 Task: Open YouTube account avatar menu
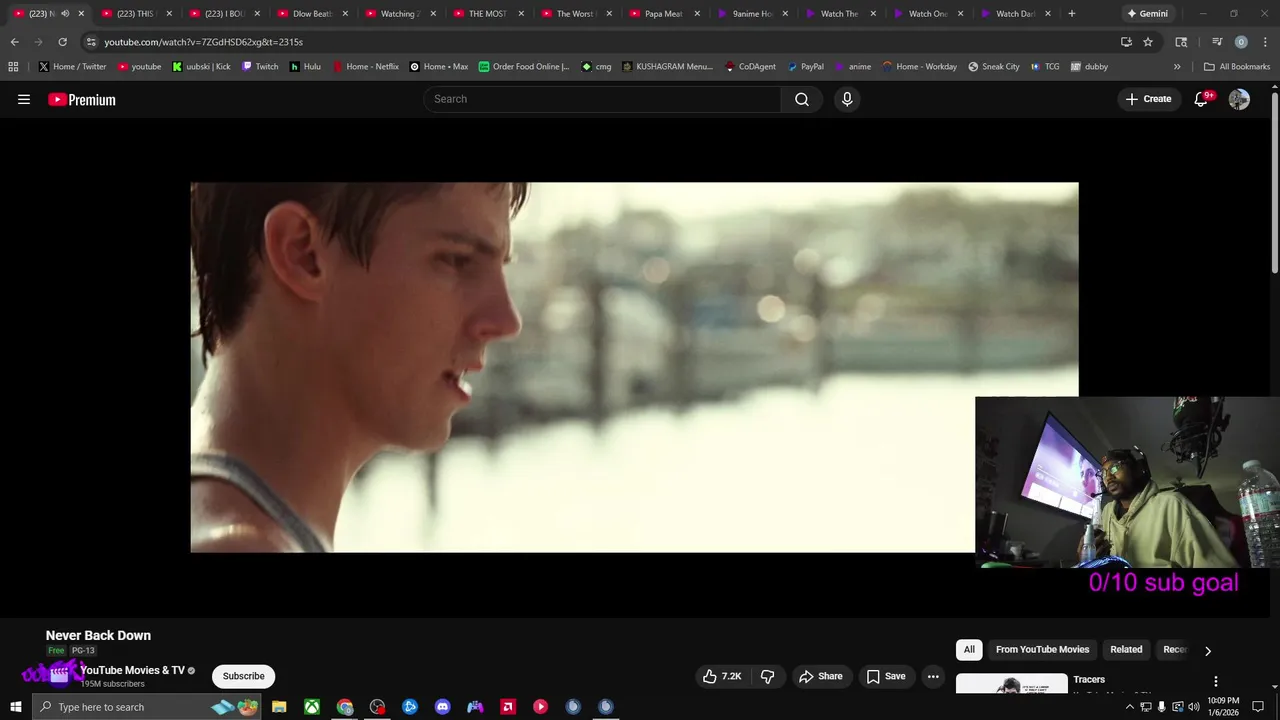pos(1239,99)
